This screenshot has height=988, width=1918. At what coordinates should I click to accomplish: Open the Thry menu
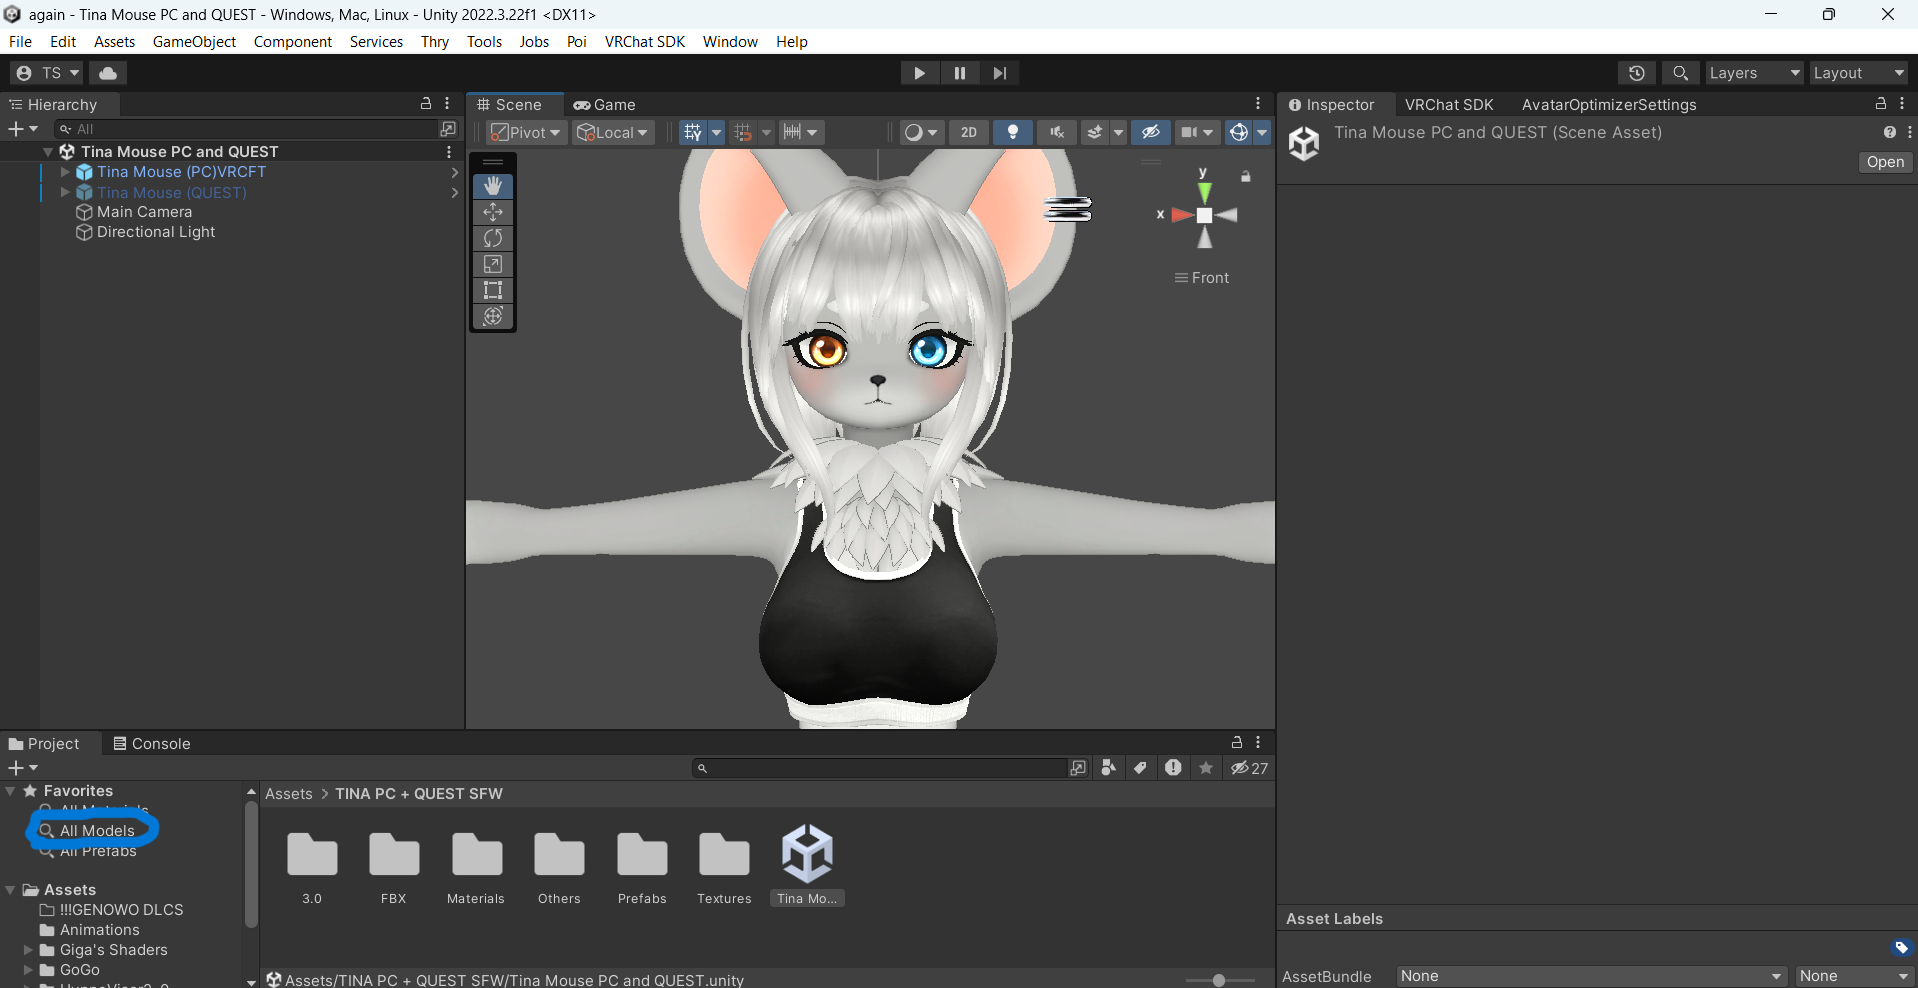point(435,42)
